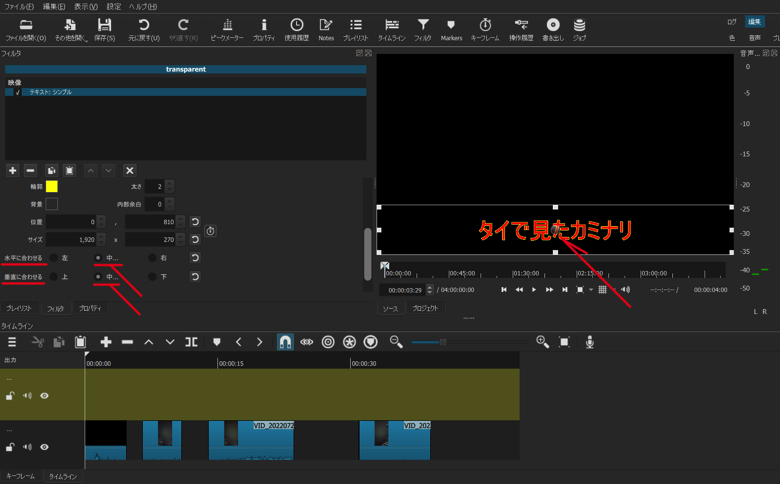The image size is (780, 484).
Task: Mute the bottom track speaker icon
Action: pos(27,447)
